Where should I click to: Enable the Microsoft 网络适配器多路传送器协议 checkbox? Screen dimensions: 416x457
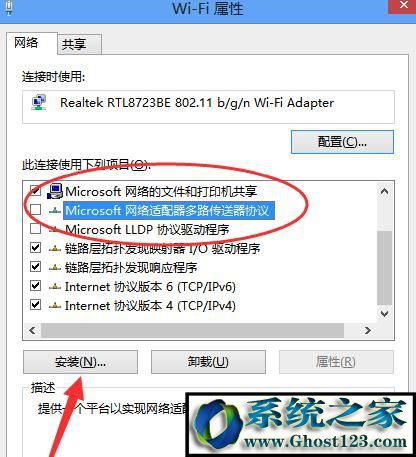pyautogui.click(x=35, y=210)
